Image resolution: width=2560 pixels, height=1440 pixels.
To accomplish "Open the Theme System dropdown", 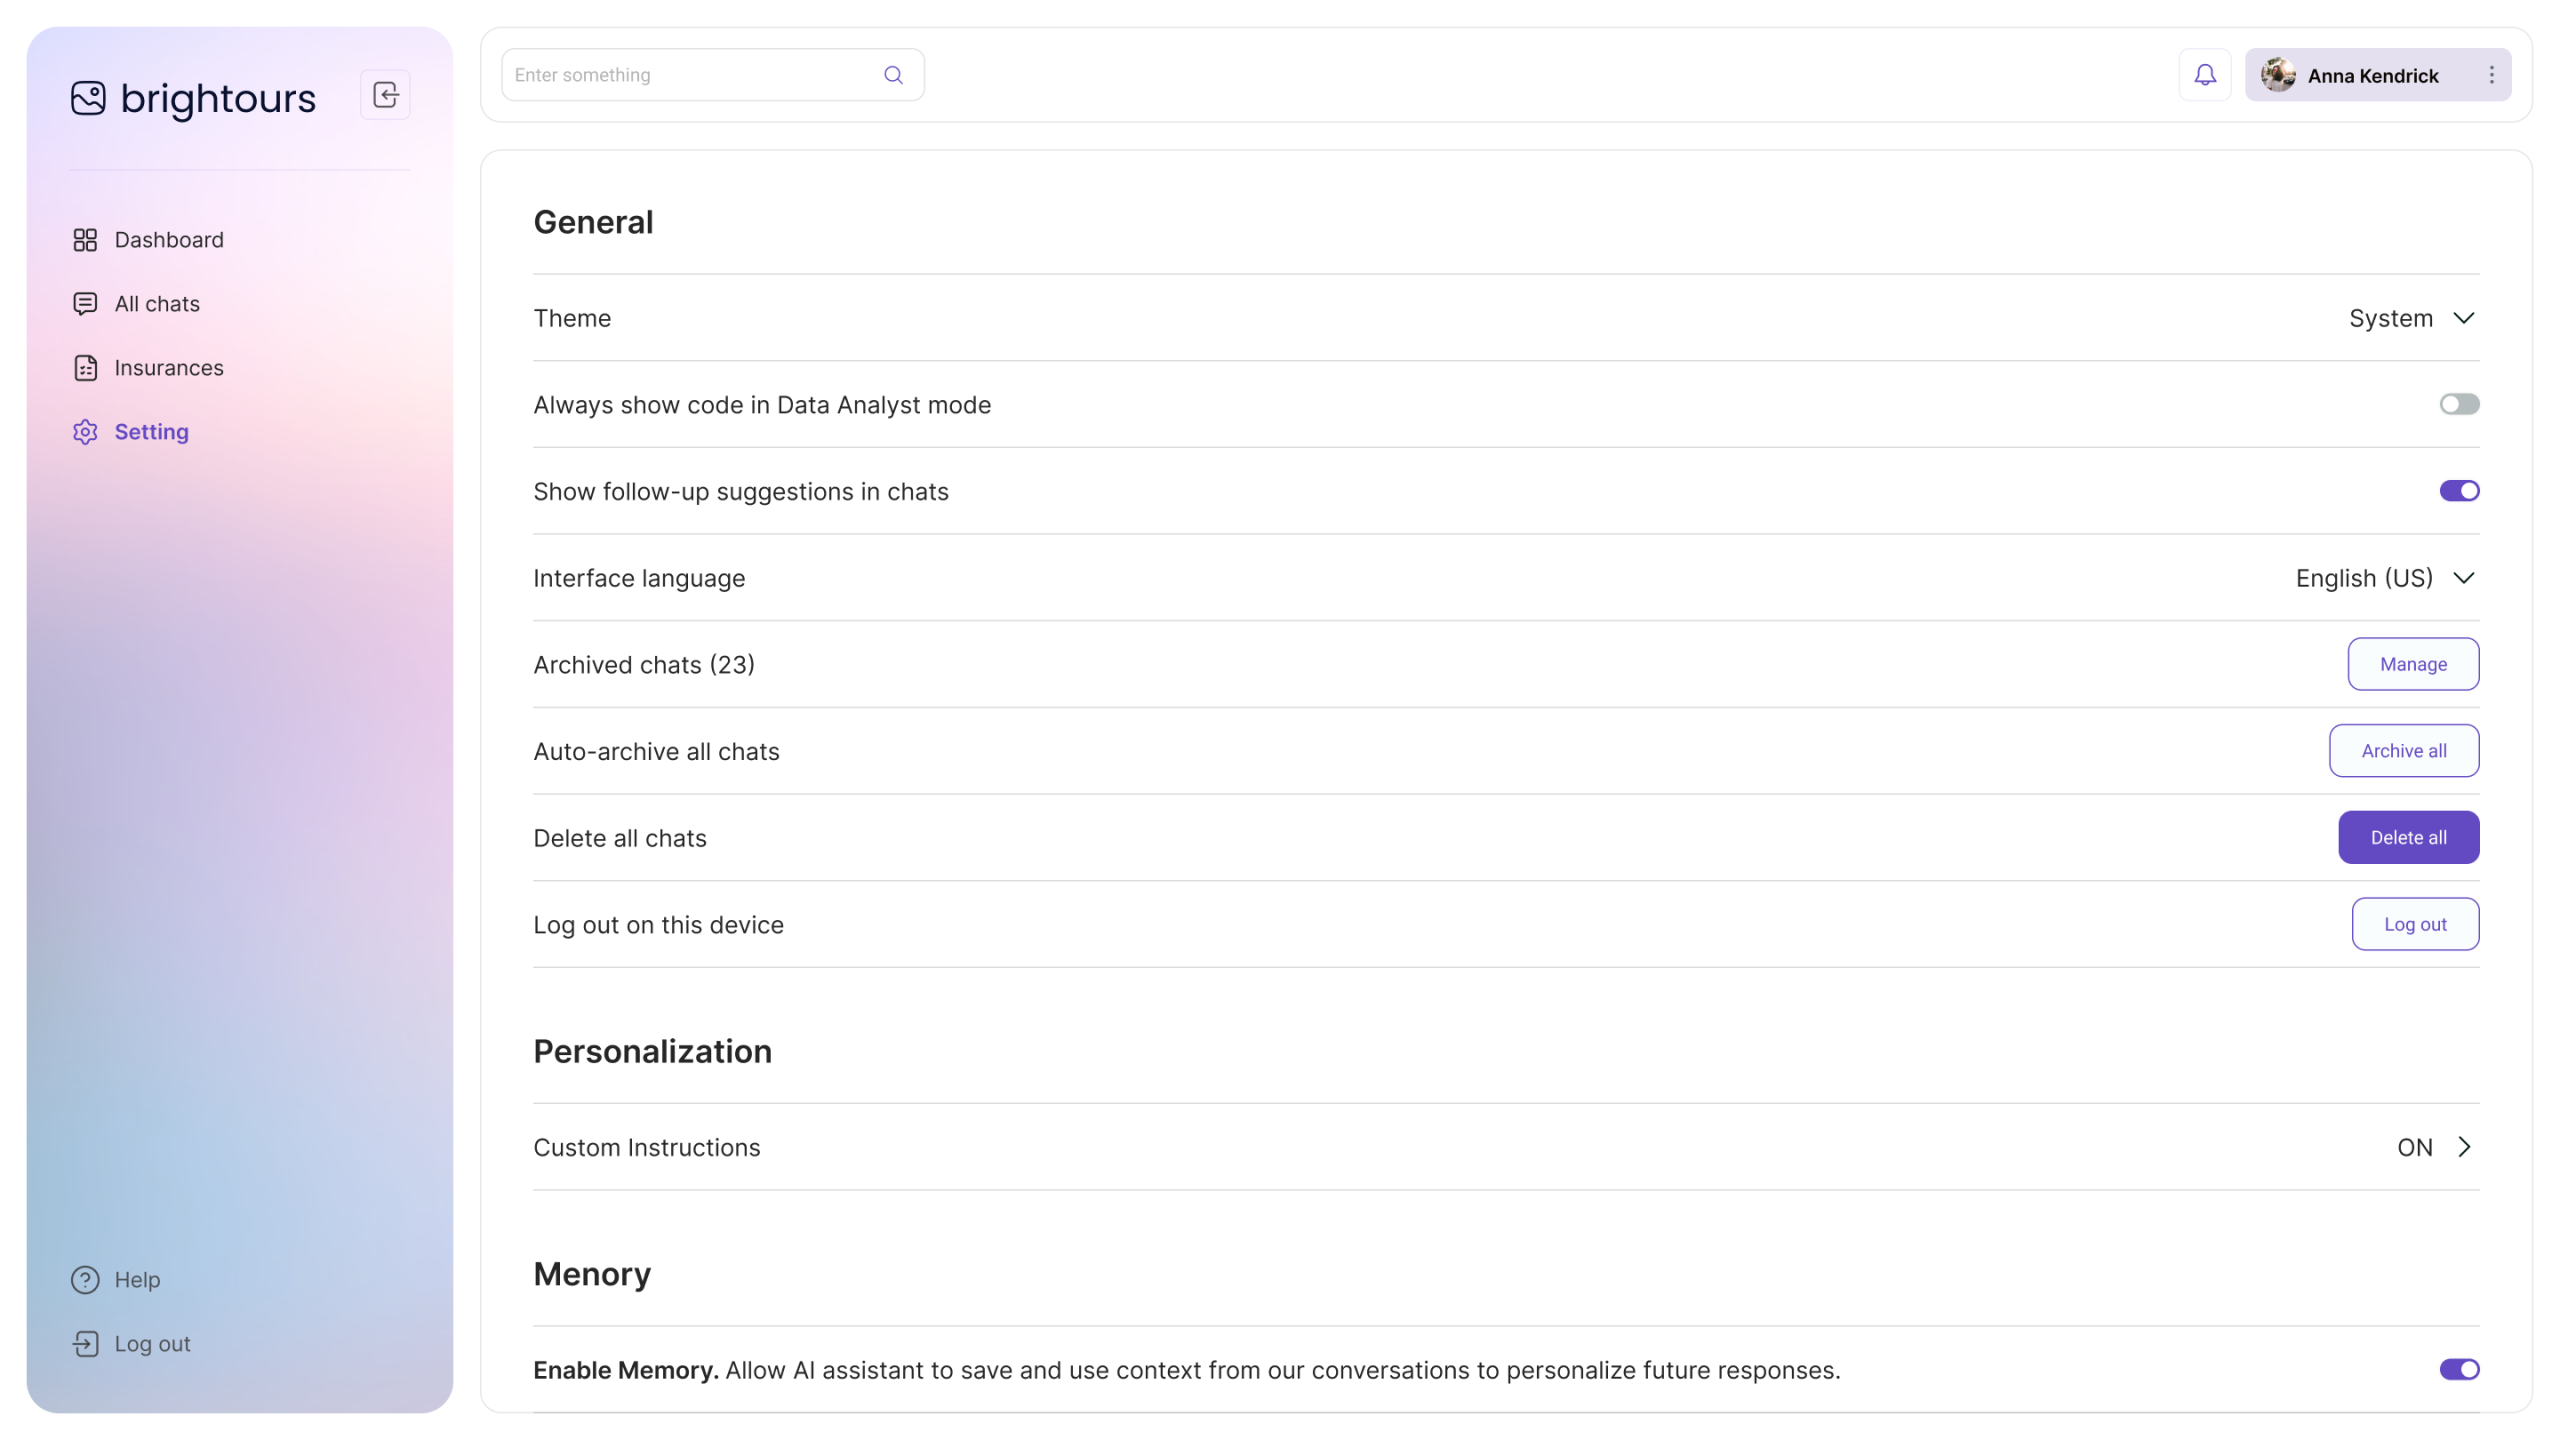I will [2411, 318].
